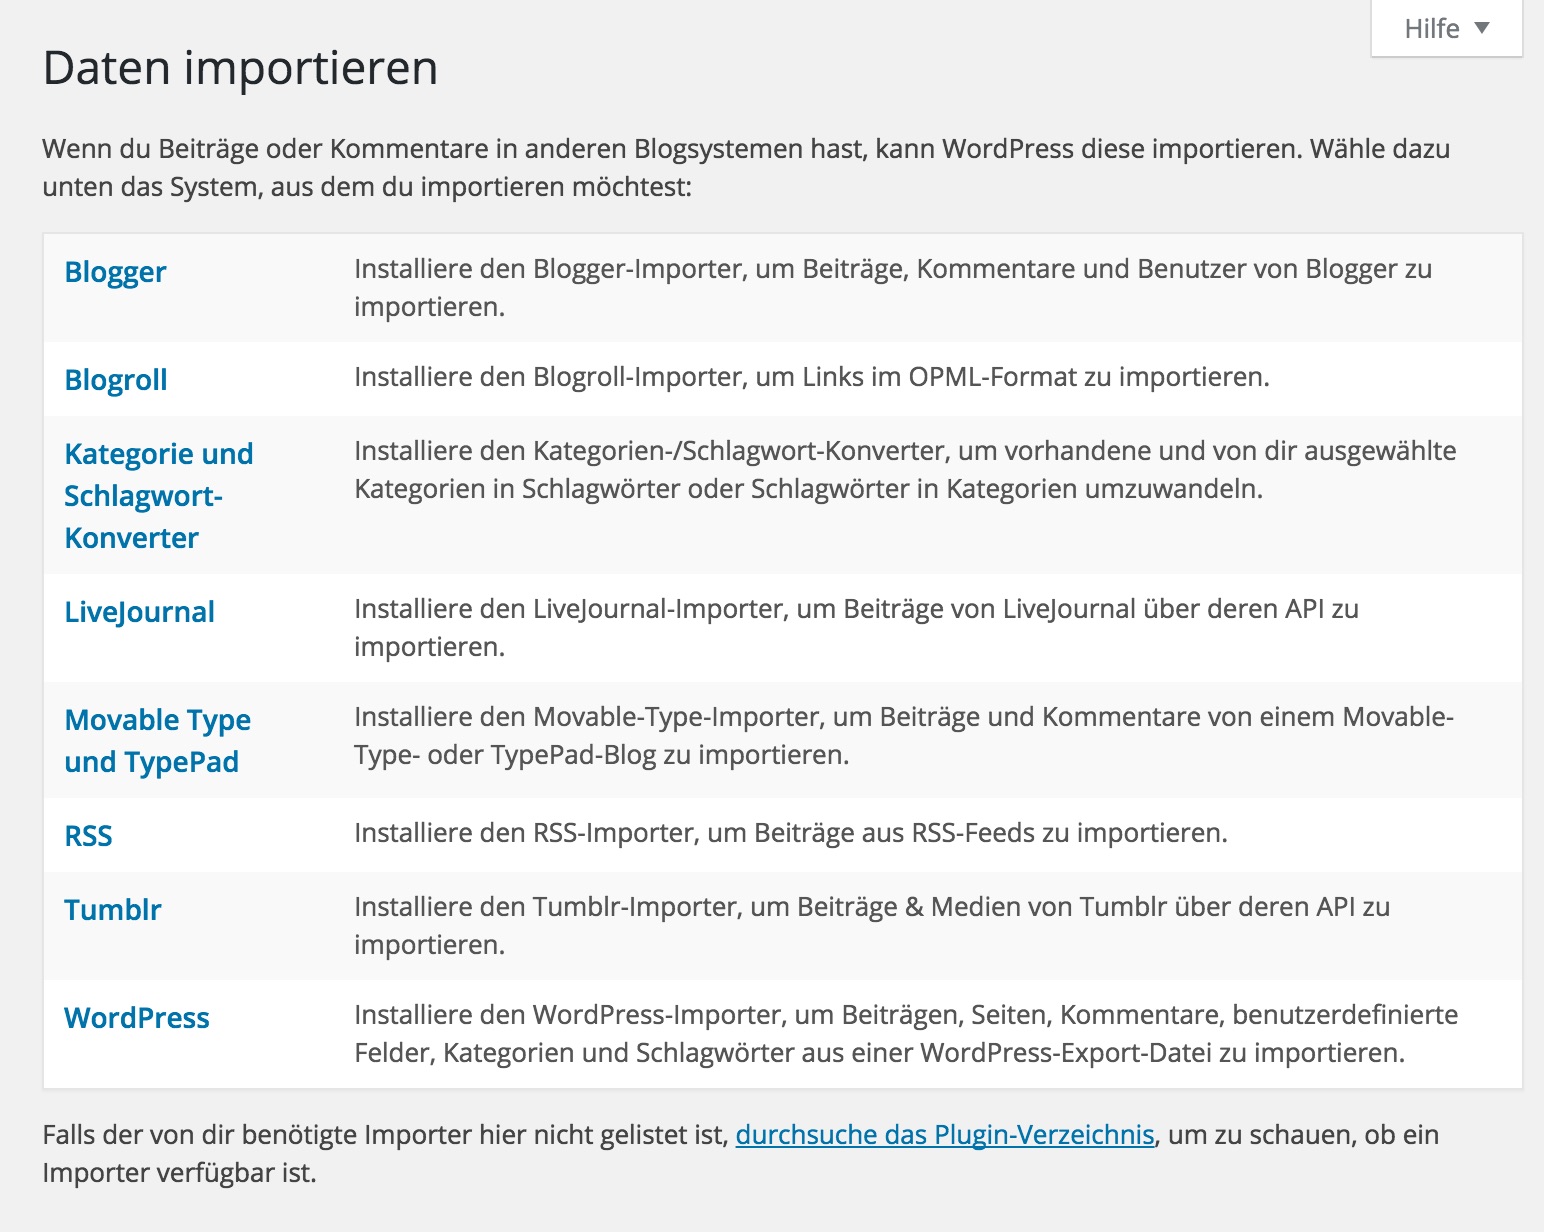Click the RSS-Feeds description text
The image size is (1544, 1232).
pos(790,834)
